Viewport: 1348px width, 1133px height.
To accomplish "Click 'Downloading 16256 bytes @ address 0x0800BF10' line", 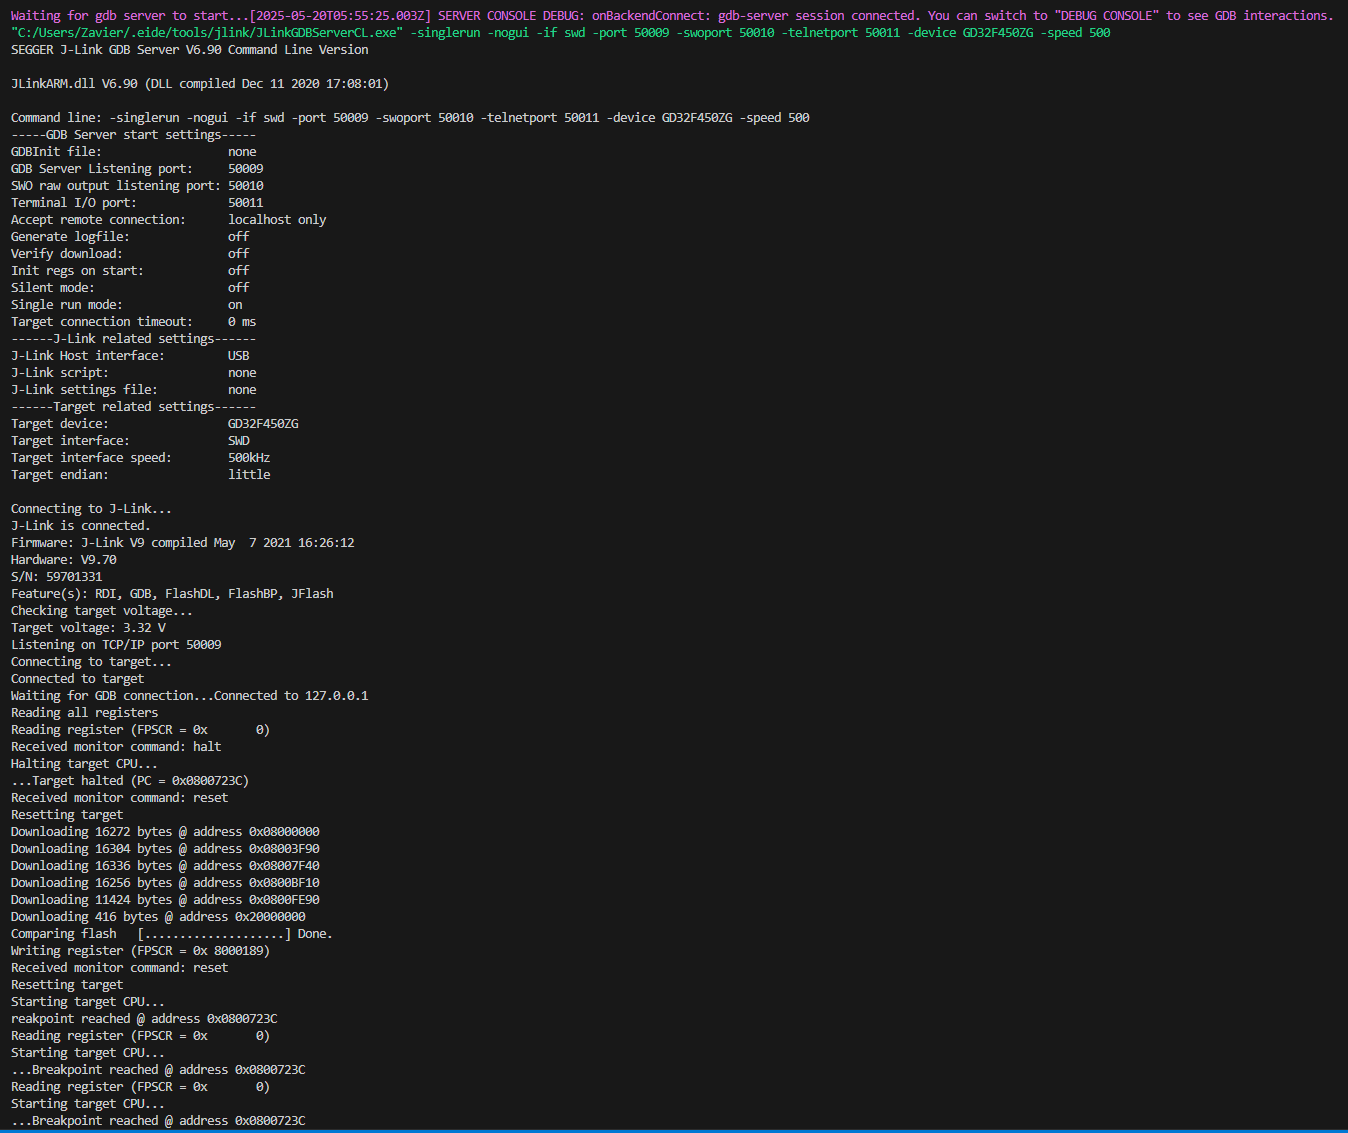I will (x=165, y=883).
